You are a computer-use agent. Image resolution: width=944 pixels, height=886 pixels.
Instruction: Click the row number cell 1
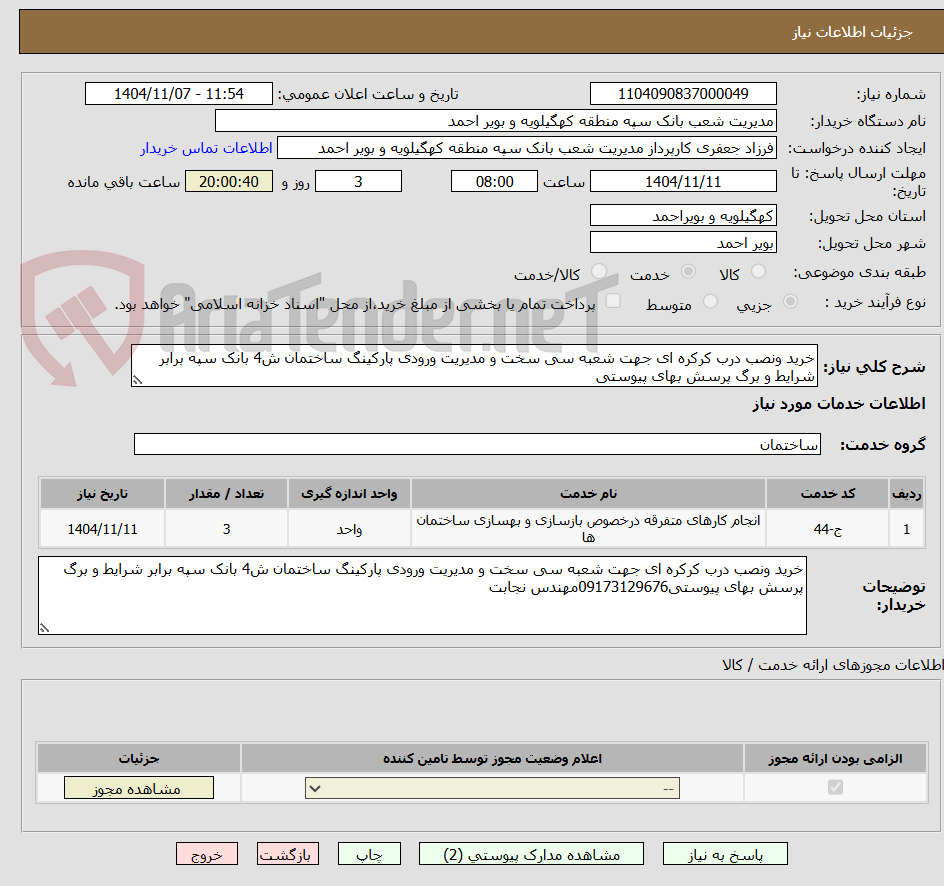907,529
